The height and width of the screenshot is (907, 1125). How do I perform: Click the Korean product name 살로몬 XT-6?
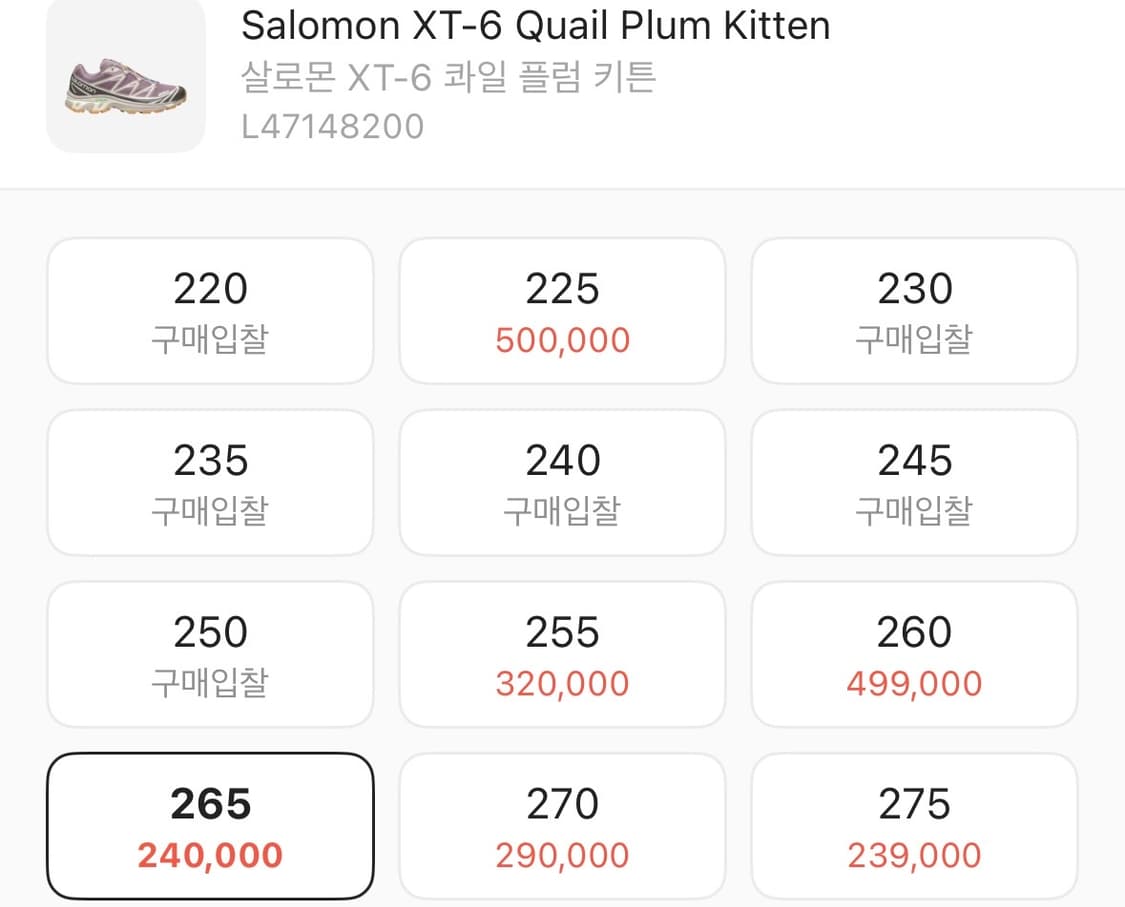(x=448, y=77)
